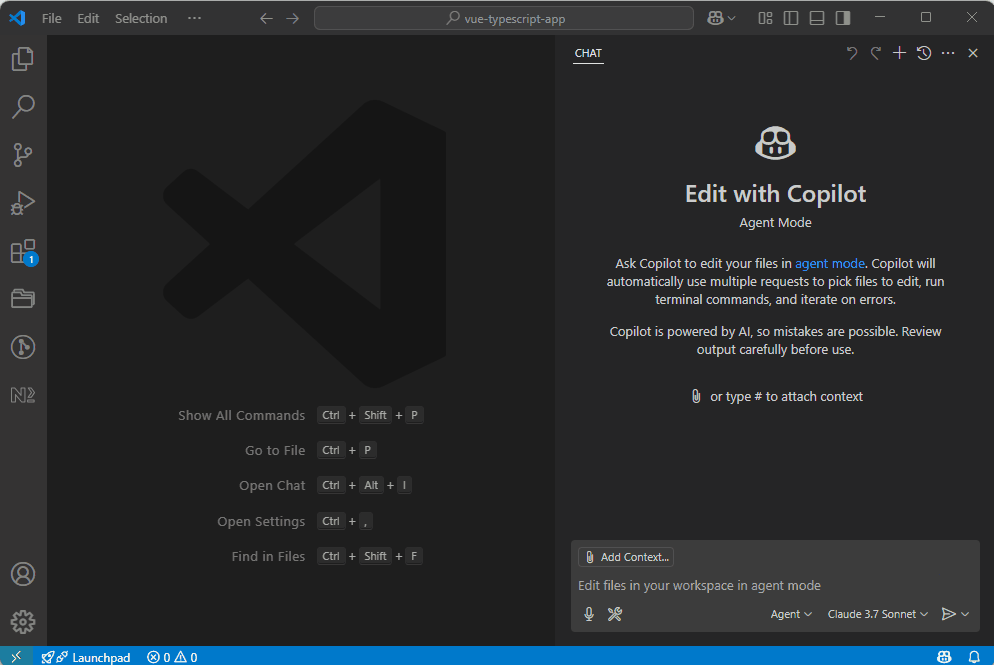Open Copilot menu in title bar
994x665 pixels.
click(x=721, y=18)
